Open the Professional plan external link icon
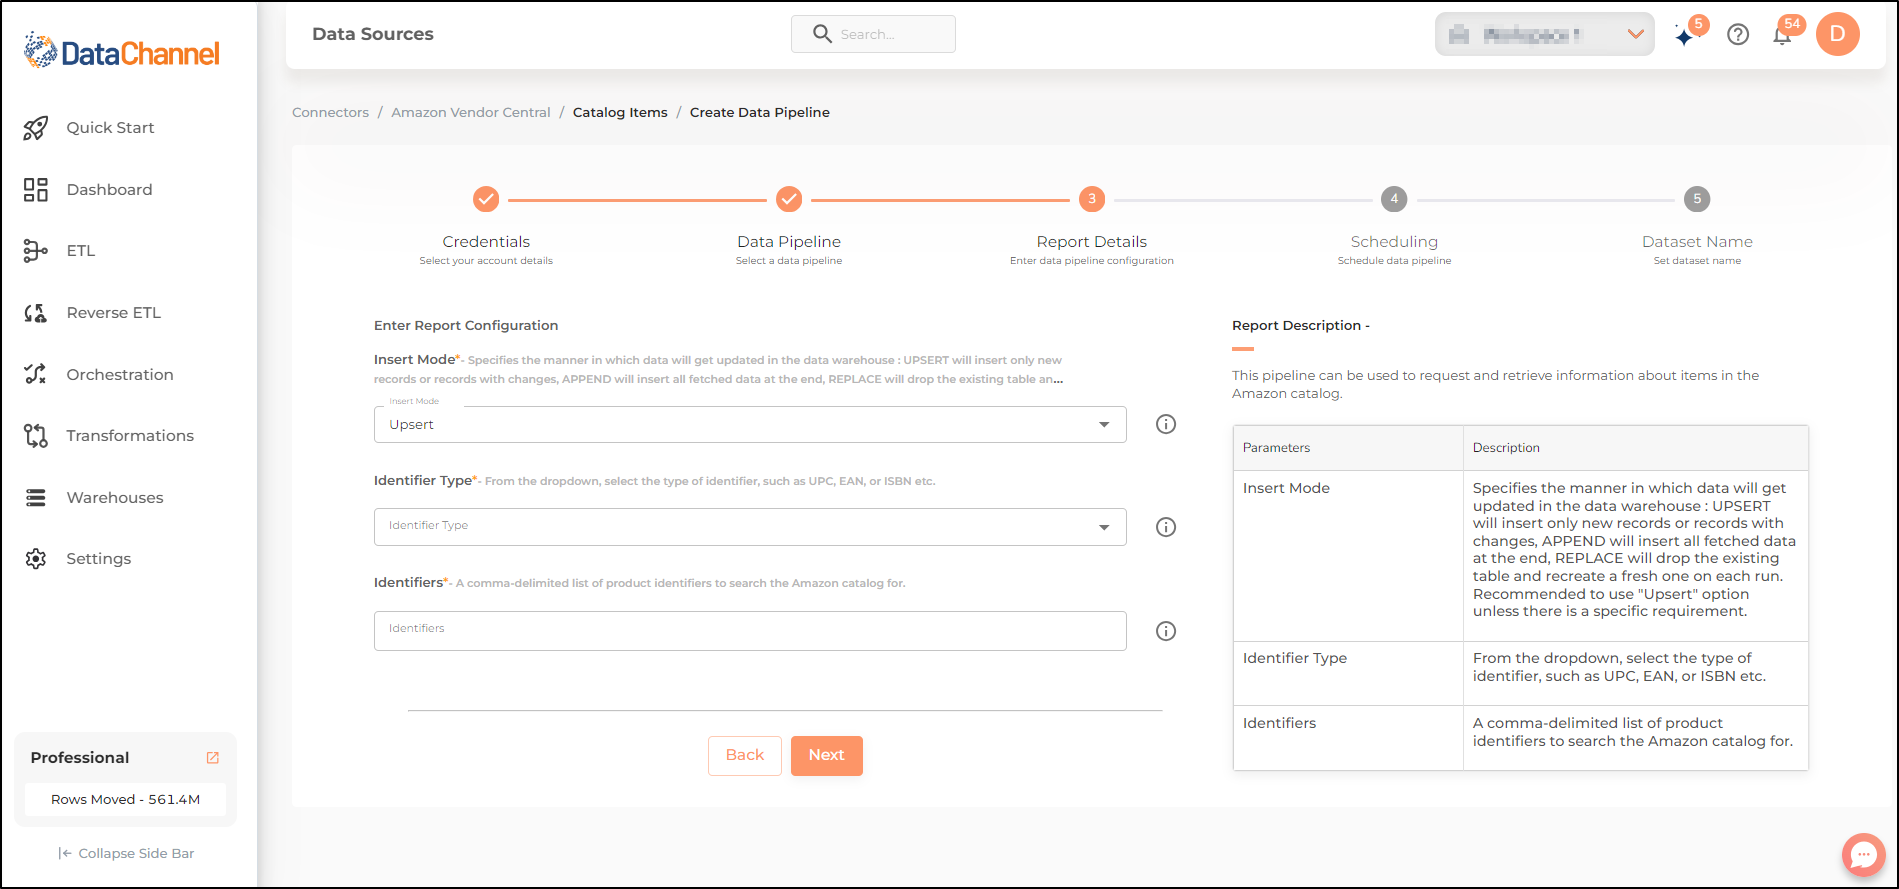The width and height of the screenshot is (1899, 889). (213, 758)
